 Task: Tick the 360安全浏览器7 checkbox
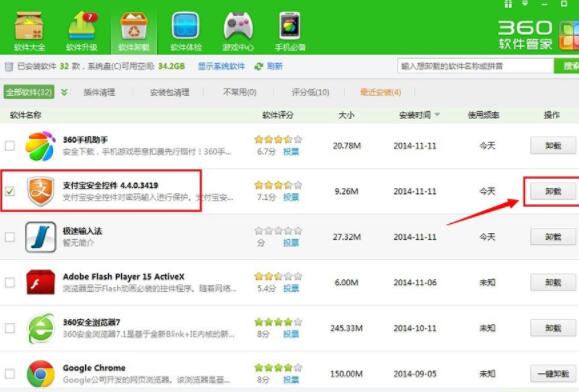pyautogui.click(x=10, y=328)
